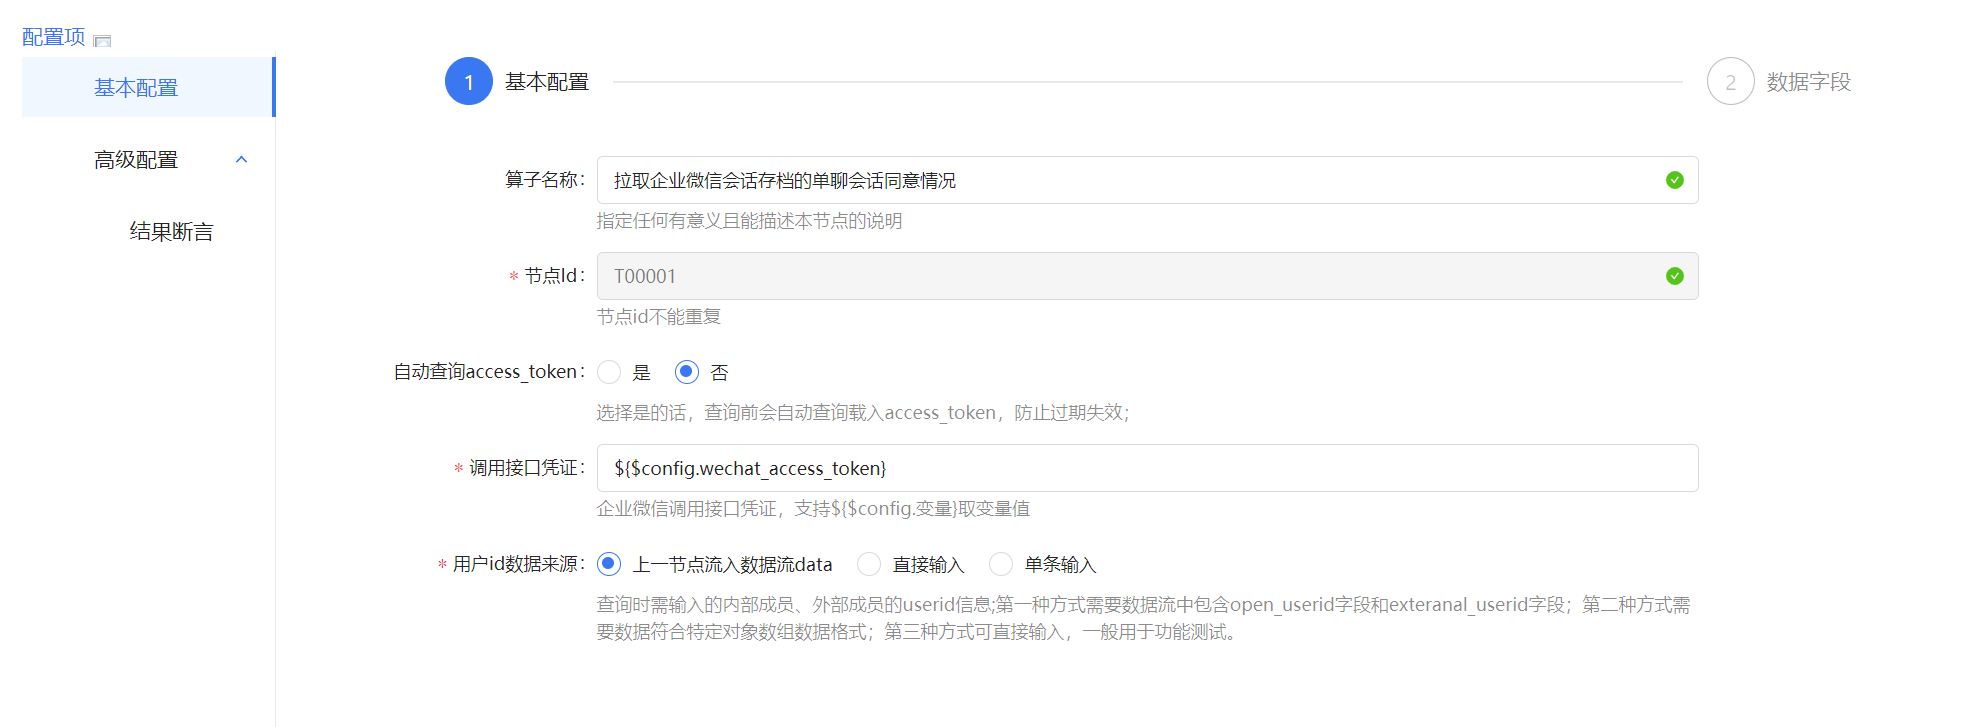Click green checkmark in 节点Id field

(1674, 276)
